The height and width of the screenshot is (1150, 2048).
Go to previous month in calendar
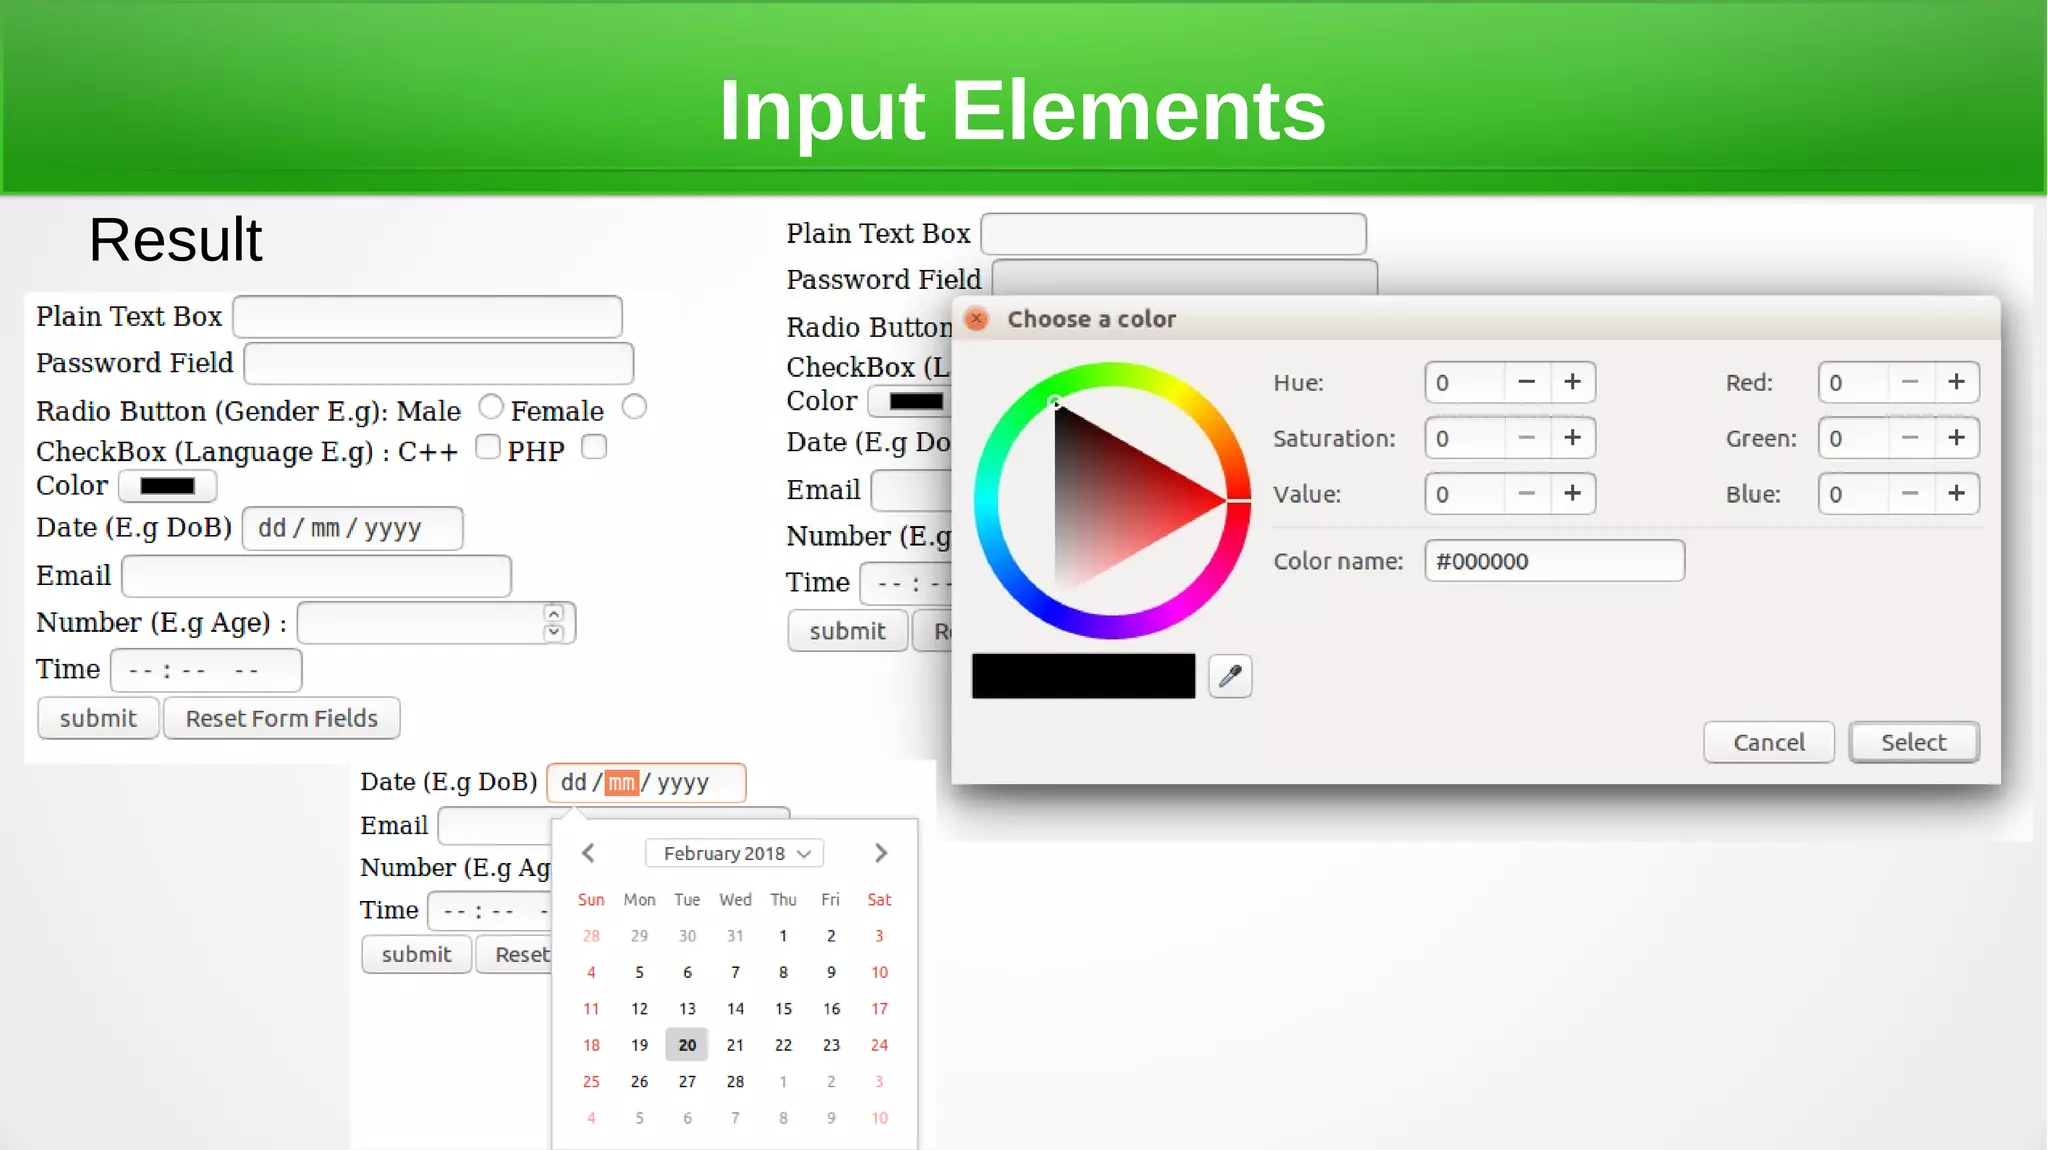[x=589, y=853]
